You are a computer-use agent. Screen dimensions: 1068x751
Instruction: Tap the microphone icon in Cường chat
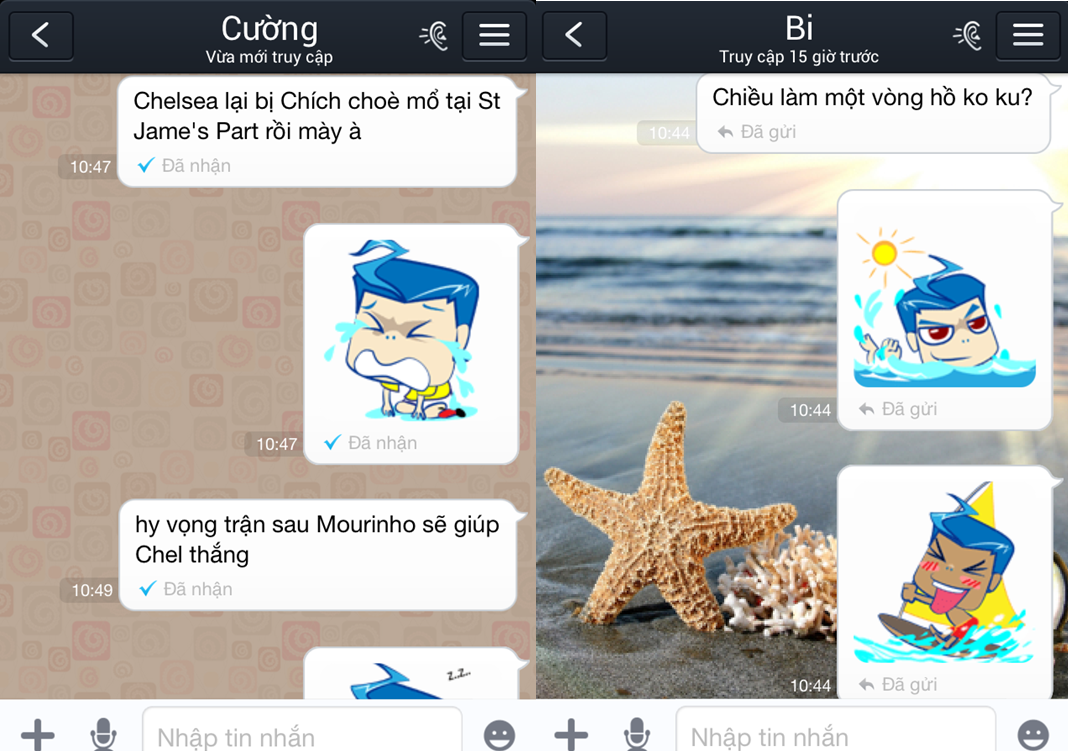click(103, 734)
